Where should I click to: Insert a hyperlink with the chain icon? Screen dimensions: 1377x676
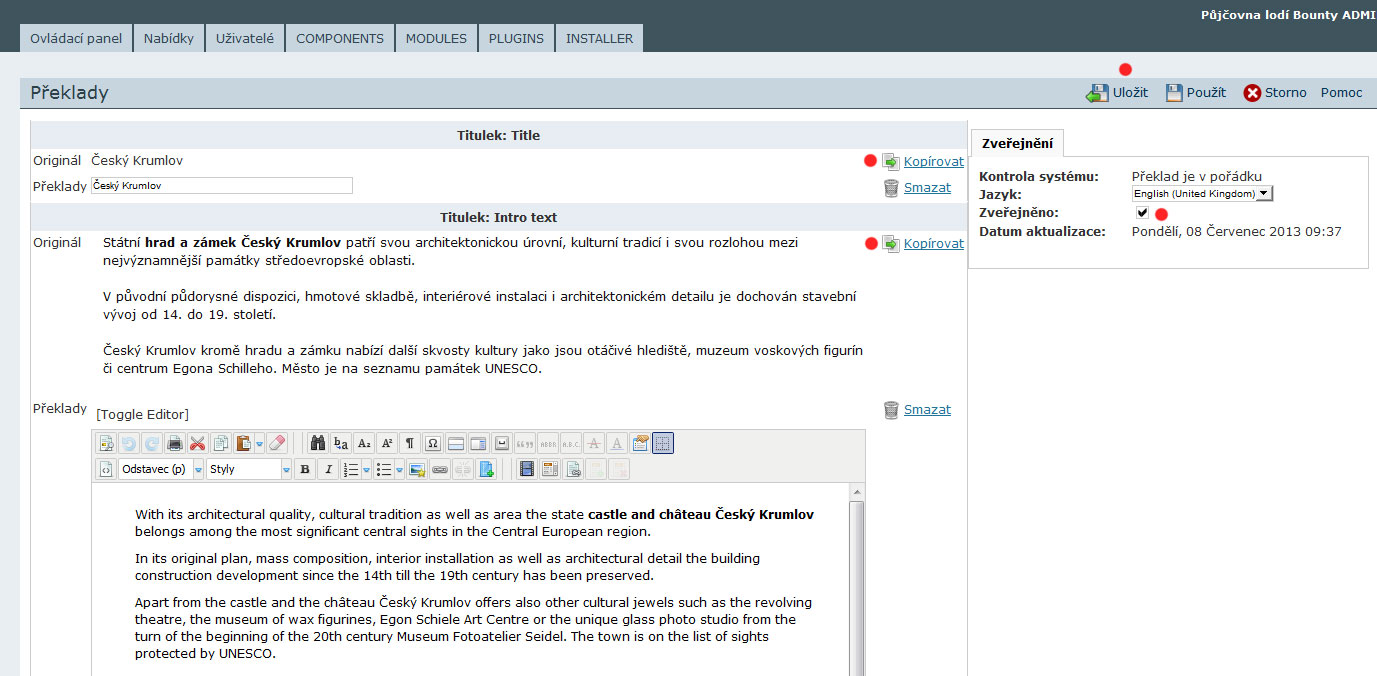pos(440,469)
